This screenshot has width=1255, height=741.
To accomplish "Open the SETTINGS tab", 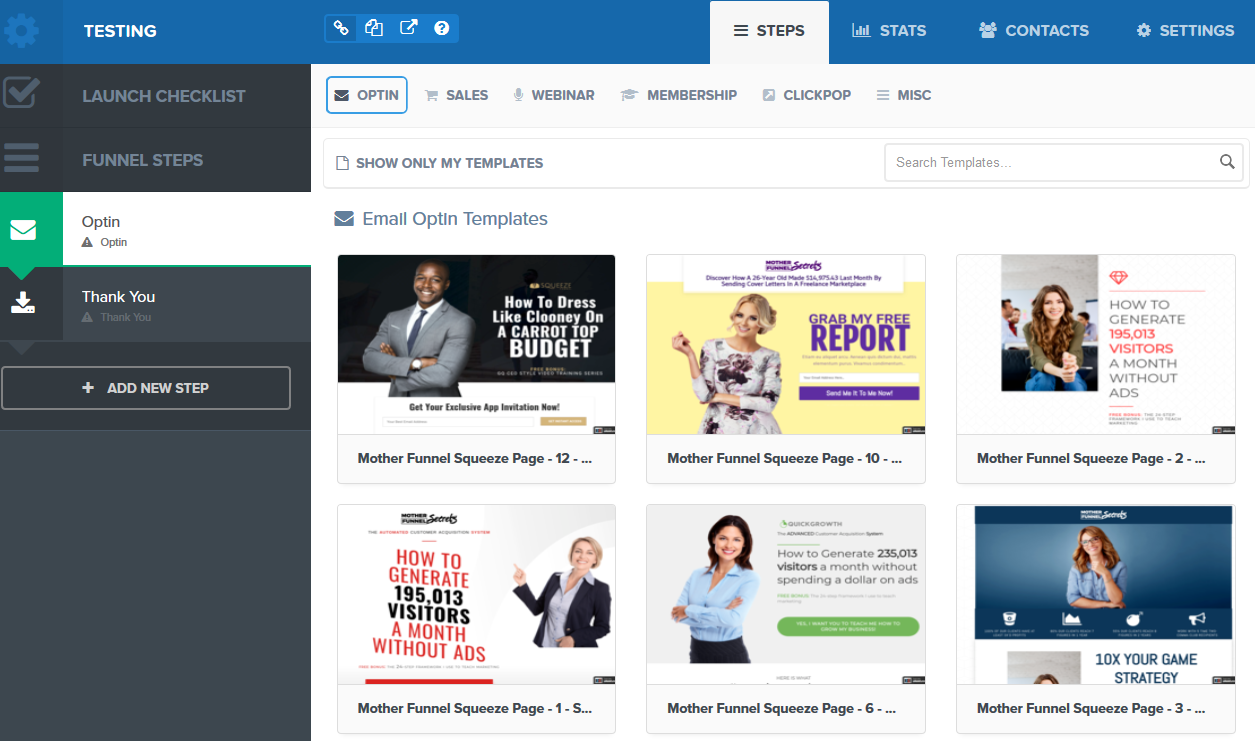I will (1185, 31).
